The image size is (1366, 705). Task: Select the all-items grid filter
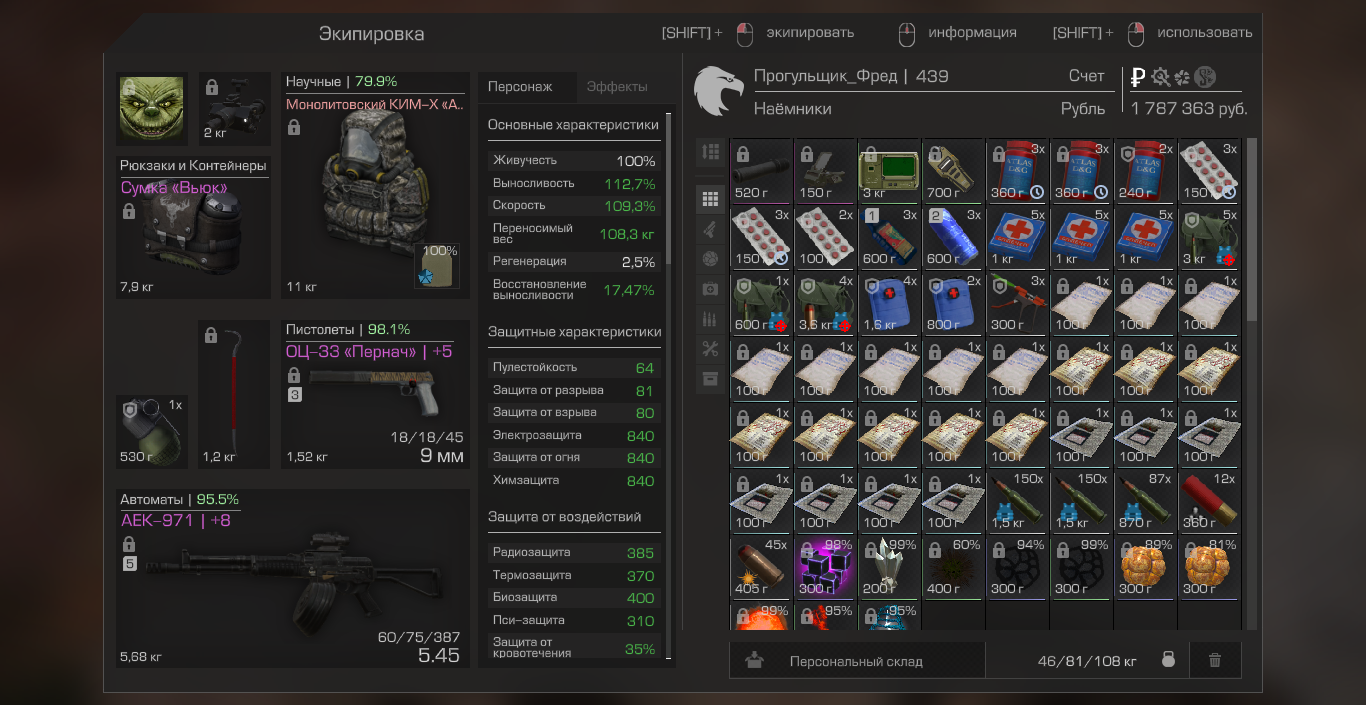pos(711,199)
